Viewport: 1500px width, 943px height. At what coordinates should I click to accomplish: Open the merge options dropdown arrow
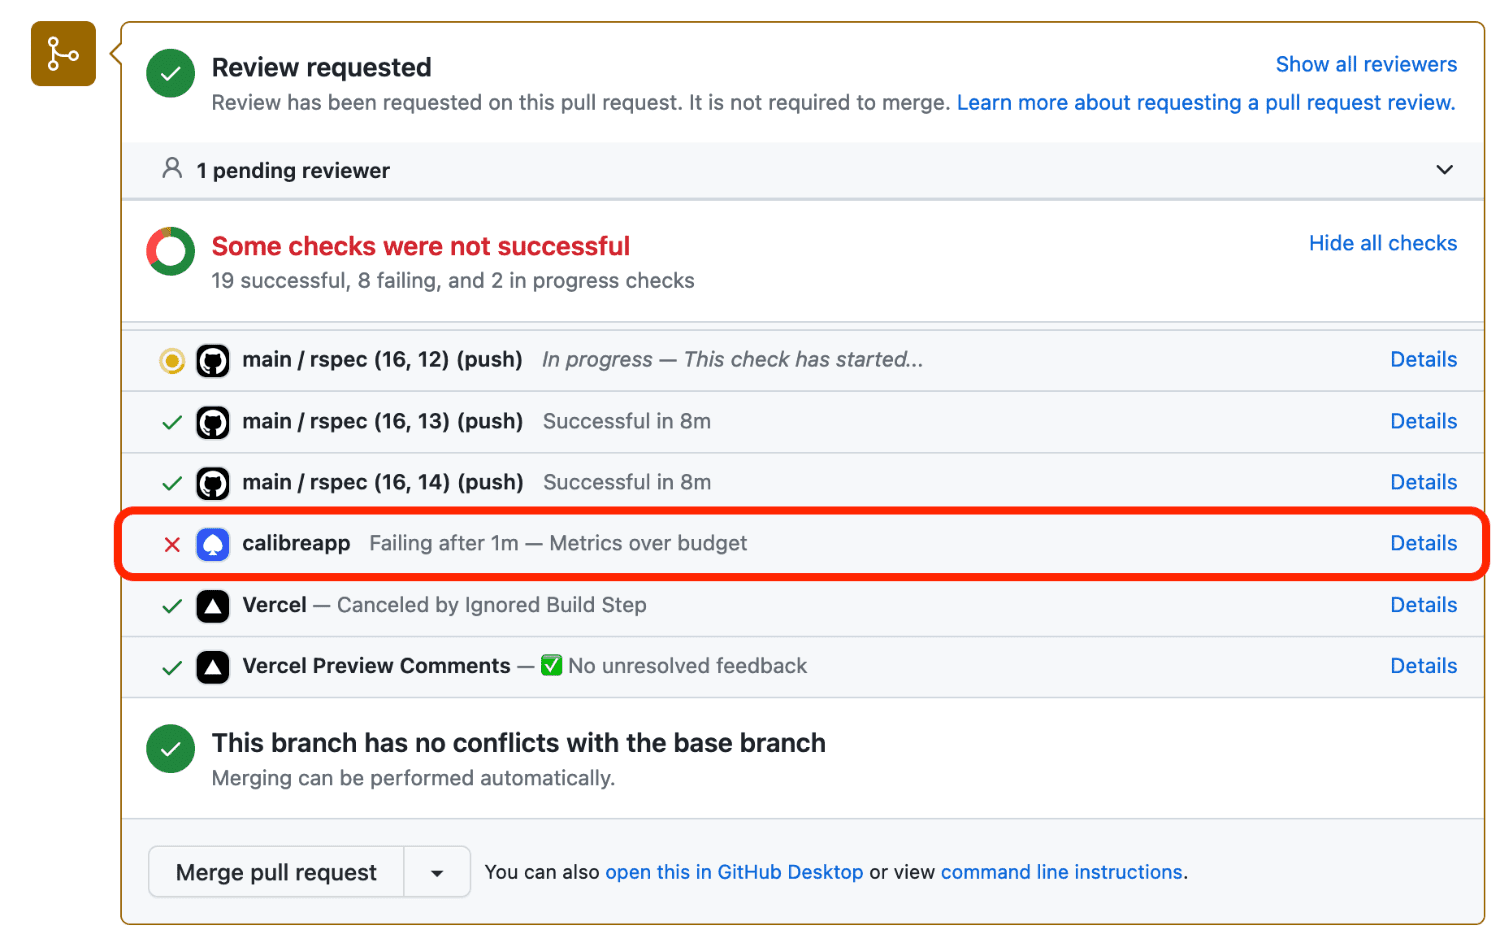pos(437,871)
